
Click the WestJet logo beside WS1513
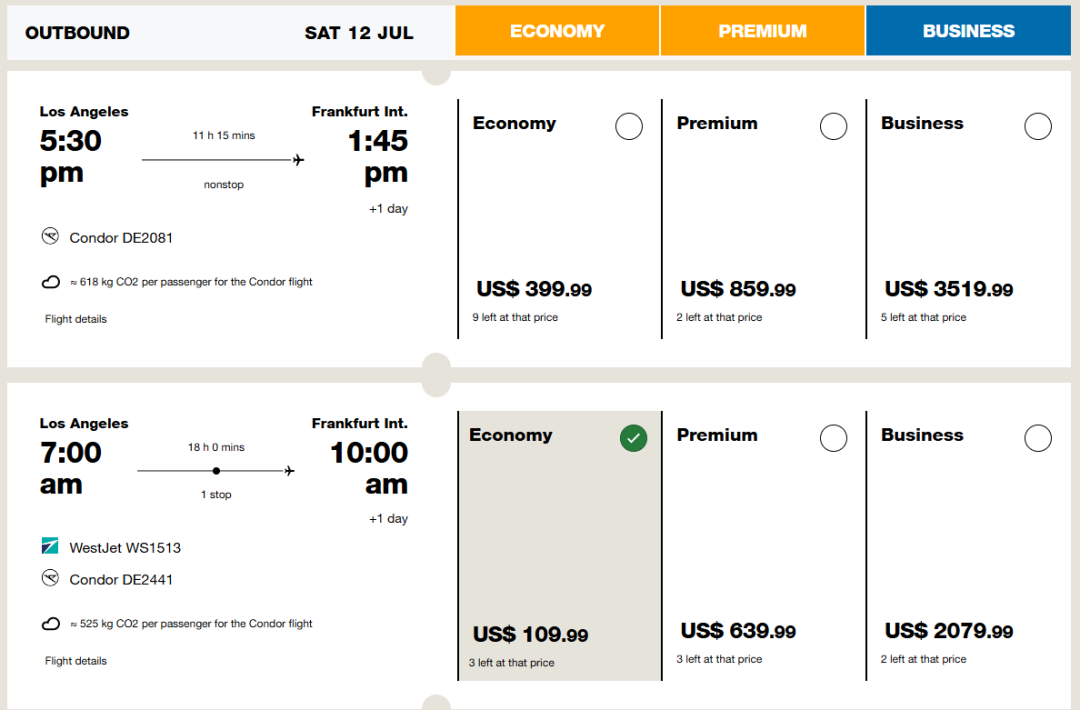click(50, 546)
